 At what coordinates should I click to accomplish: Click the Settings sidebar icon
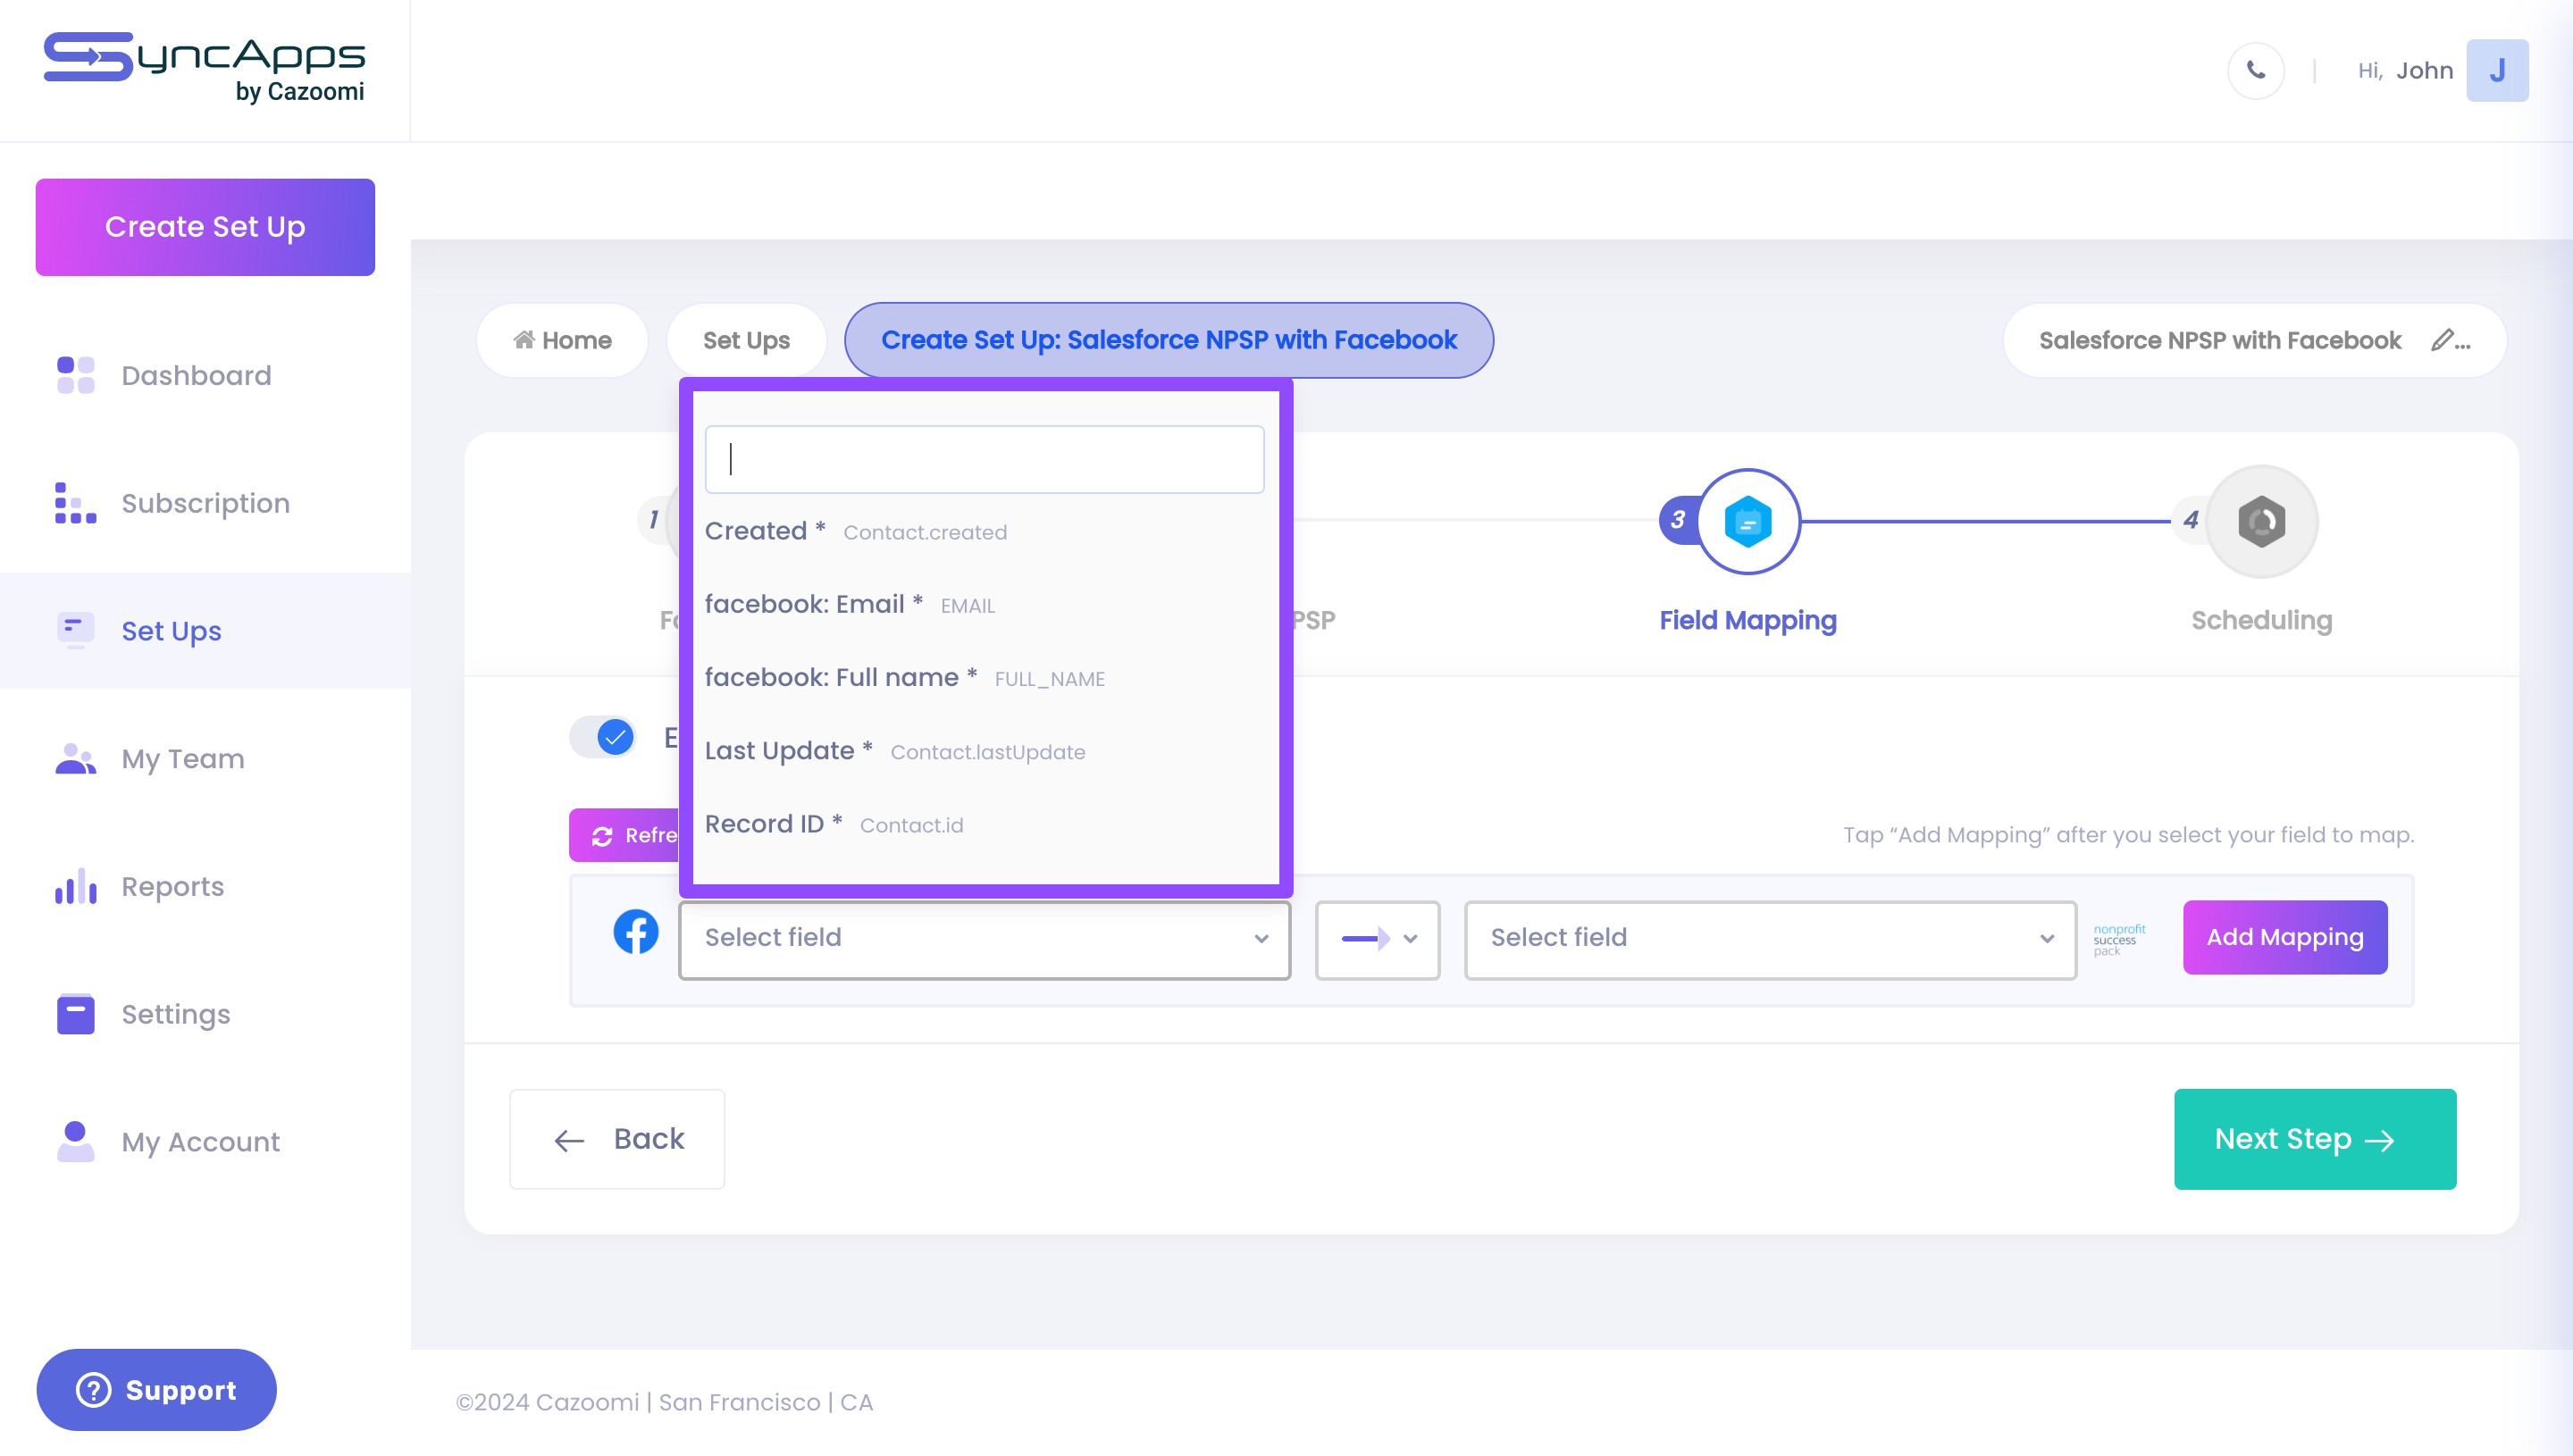(x=76, y=1014)
